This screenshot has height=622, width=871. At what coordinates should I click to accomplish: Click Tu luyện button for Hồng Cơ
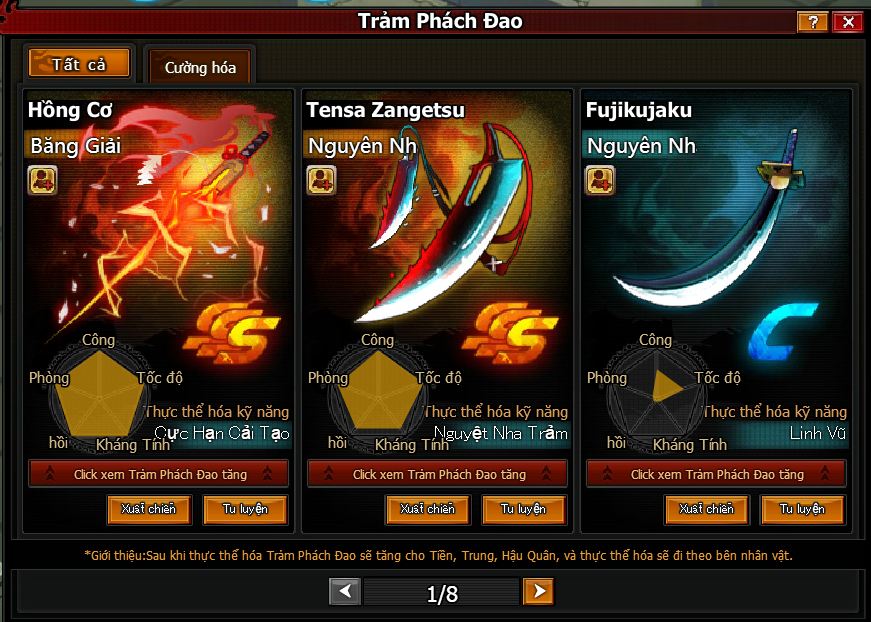coord(245,509)
